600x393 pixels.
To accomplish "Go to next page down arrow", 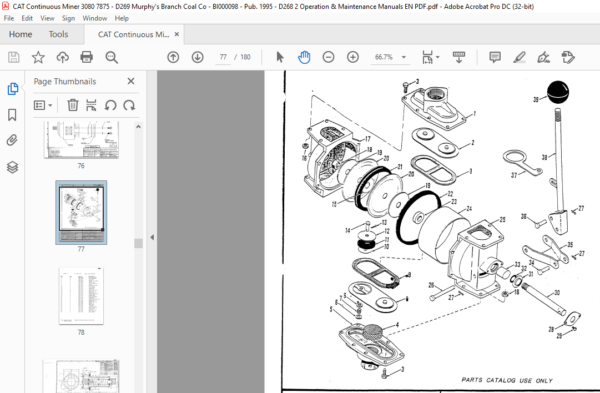I will coord(197,57).
